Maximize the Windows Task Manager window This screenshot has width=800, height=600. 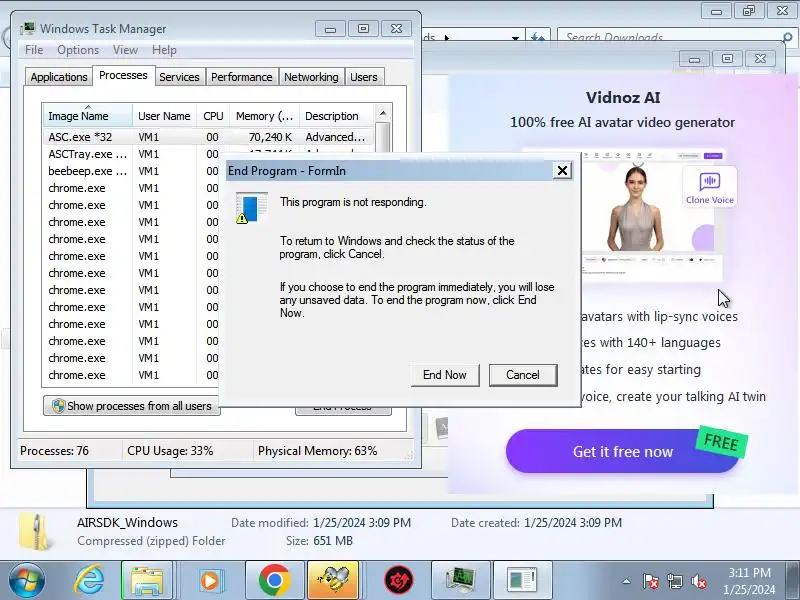(x=363, y=29)
